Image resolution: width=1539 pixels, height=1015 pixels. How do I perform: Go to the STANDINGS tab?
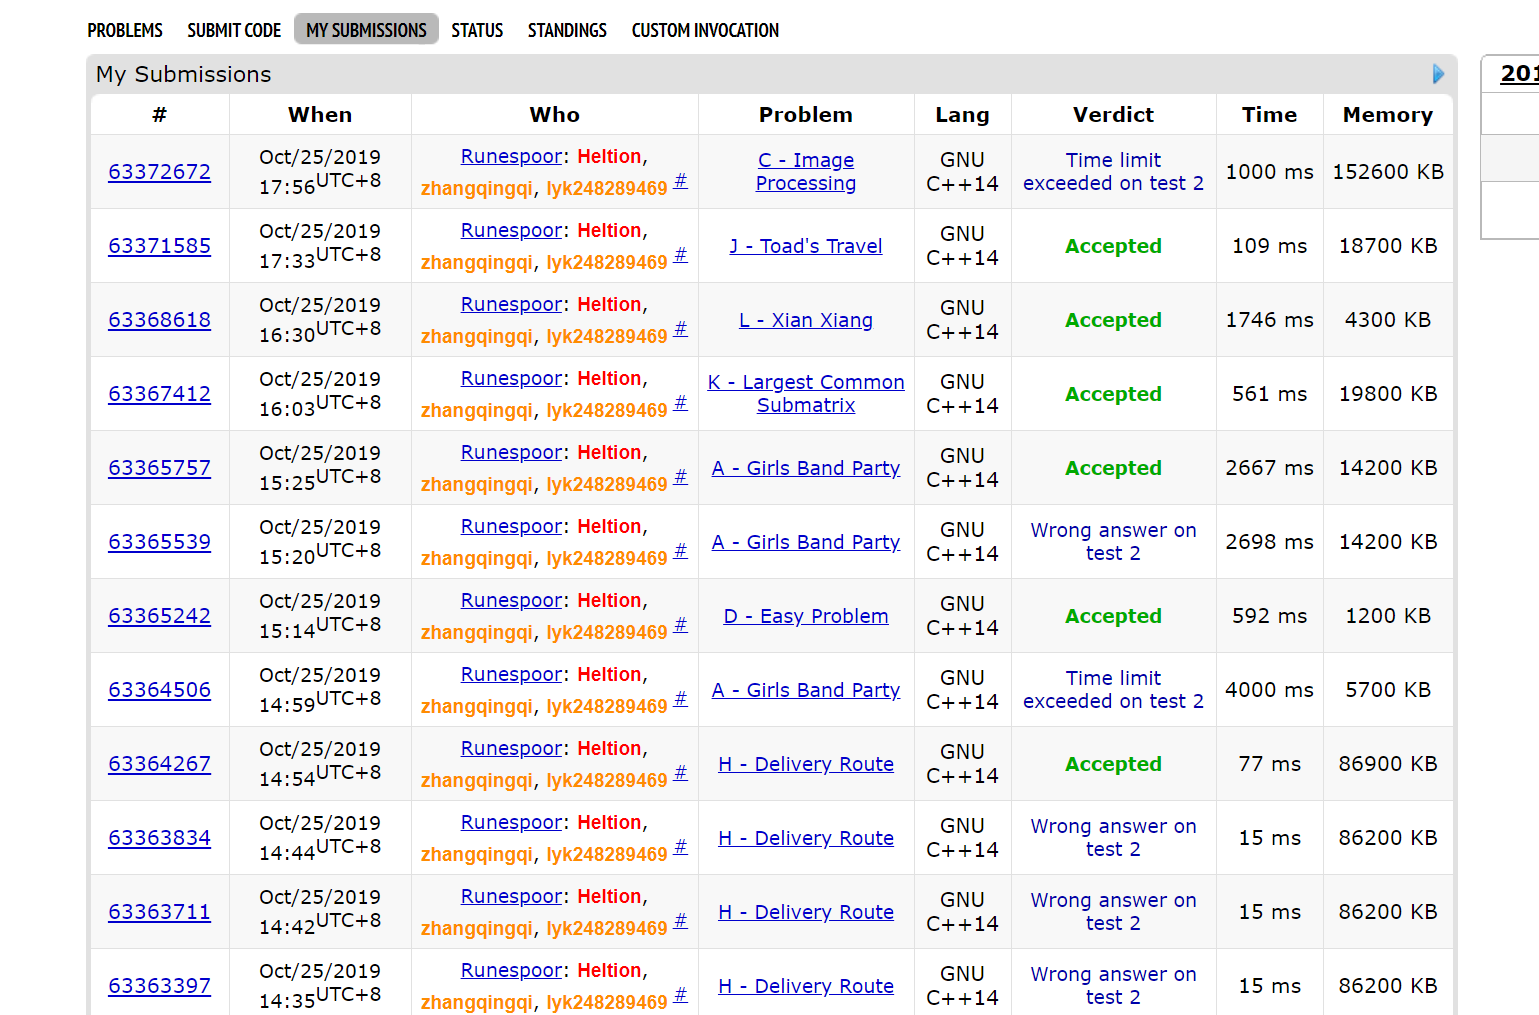click(x=567, y=30)
